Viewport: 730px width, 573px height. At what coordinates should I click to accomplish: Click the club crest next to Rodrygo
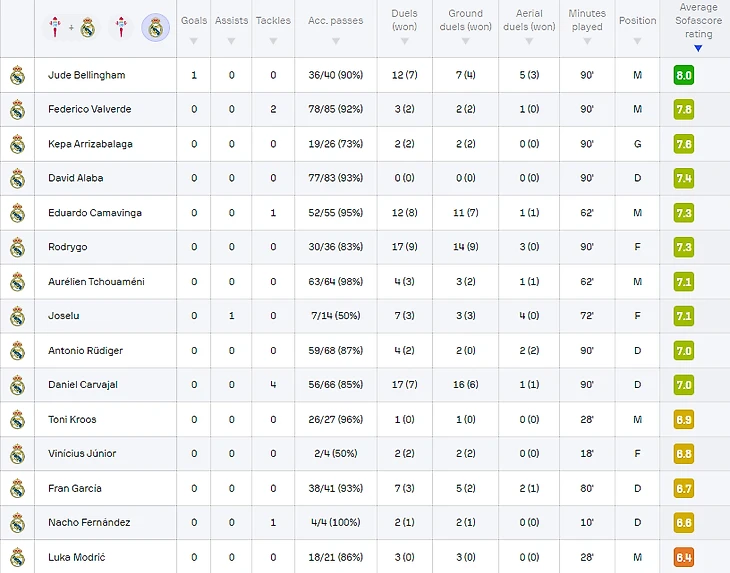pyautogui.click(x=17, y=247)
